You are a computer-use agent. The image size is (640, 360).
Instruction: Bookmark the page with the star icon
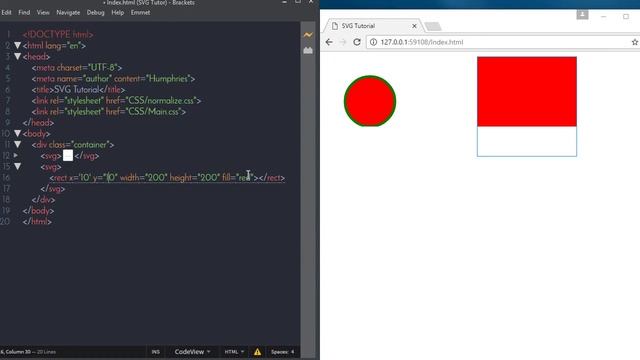point(635,42)
